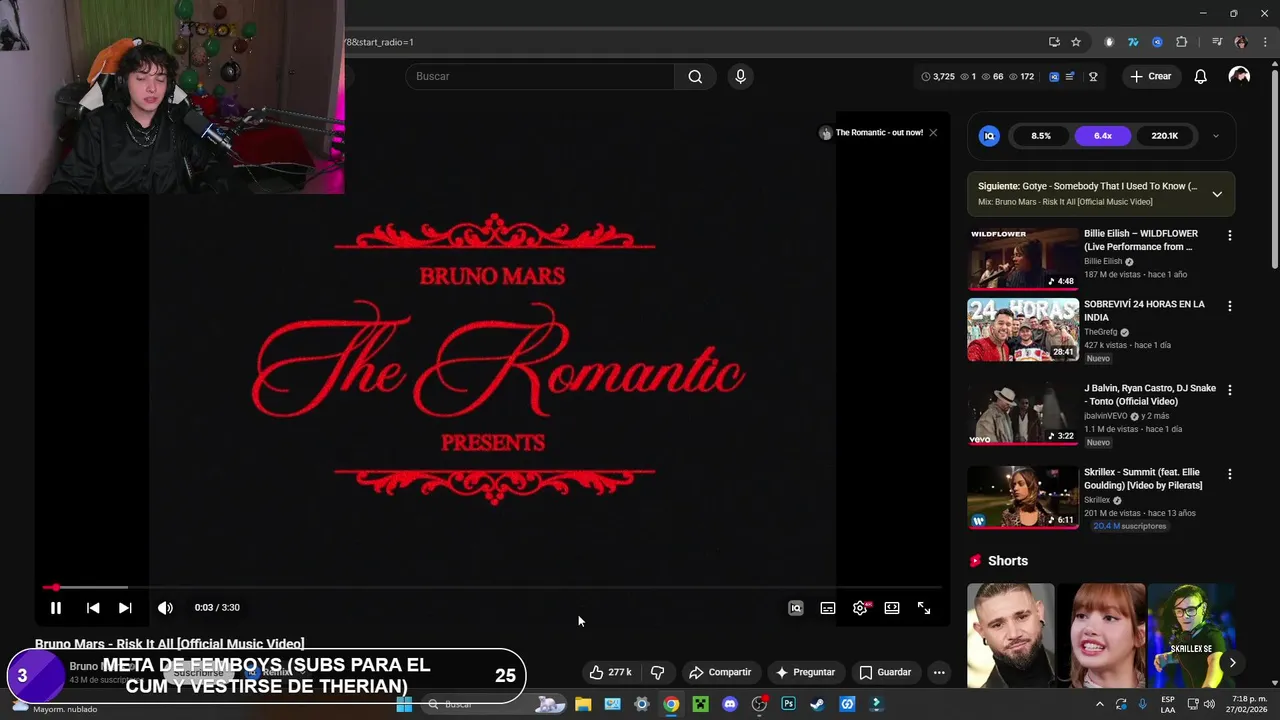Image resolution: width=1280 pixels, height=720 pixels.
Task: Show next Shorts with arrow button
Action: tap(1232, 662)
